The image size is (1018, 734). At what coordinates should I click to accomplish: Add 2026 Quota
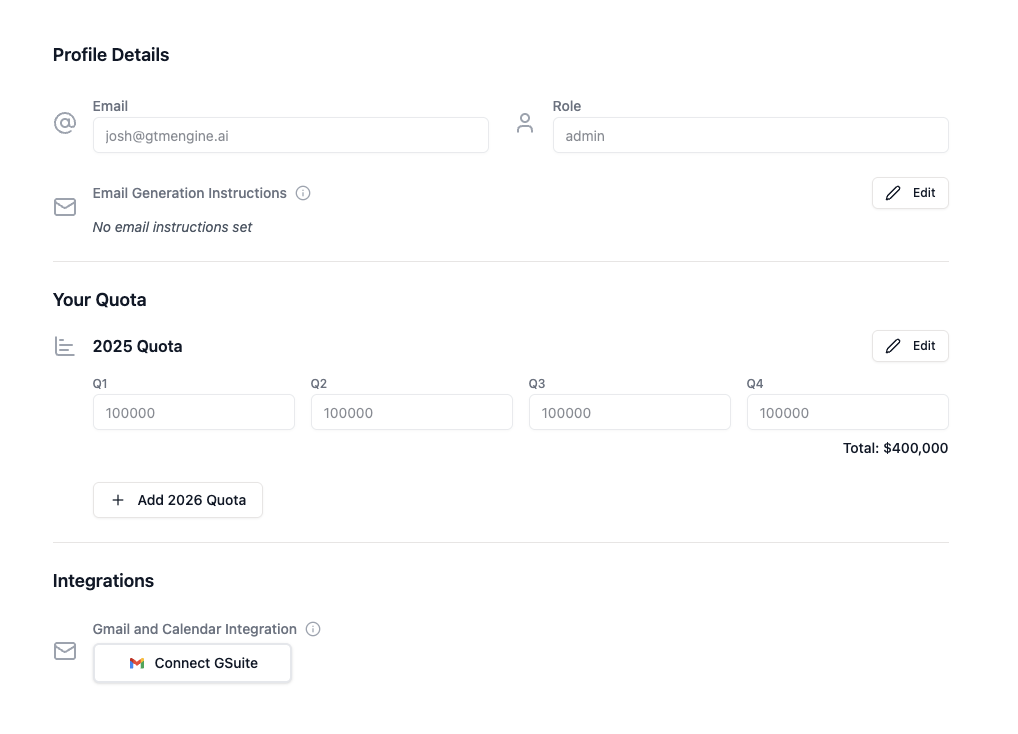click(178, 500)
